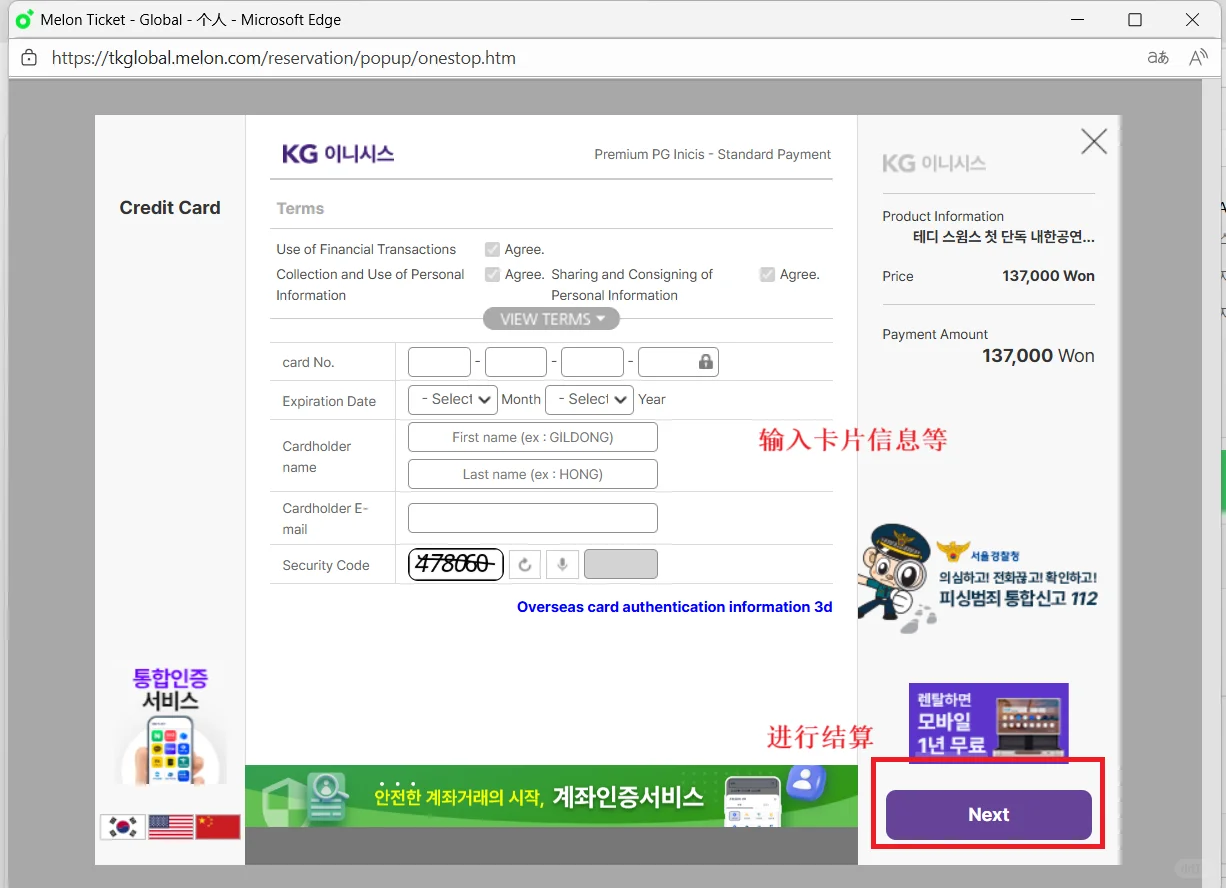Close the Edge browser window
Image resolution: width=1226 pixels, height=888 pixels.
click(x=1193, y=19)
